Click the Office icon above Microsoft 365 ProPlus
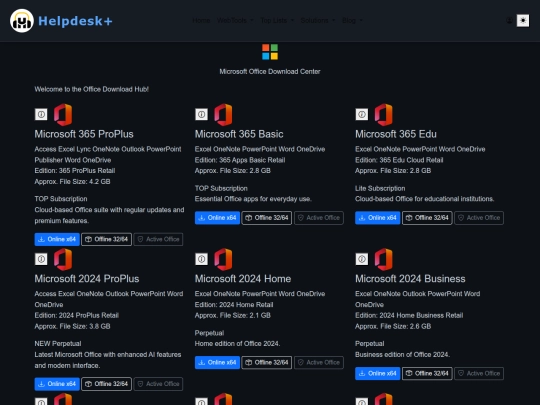 point(63,115)
